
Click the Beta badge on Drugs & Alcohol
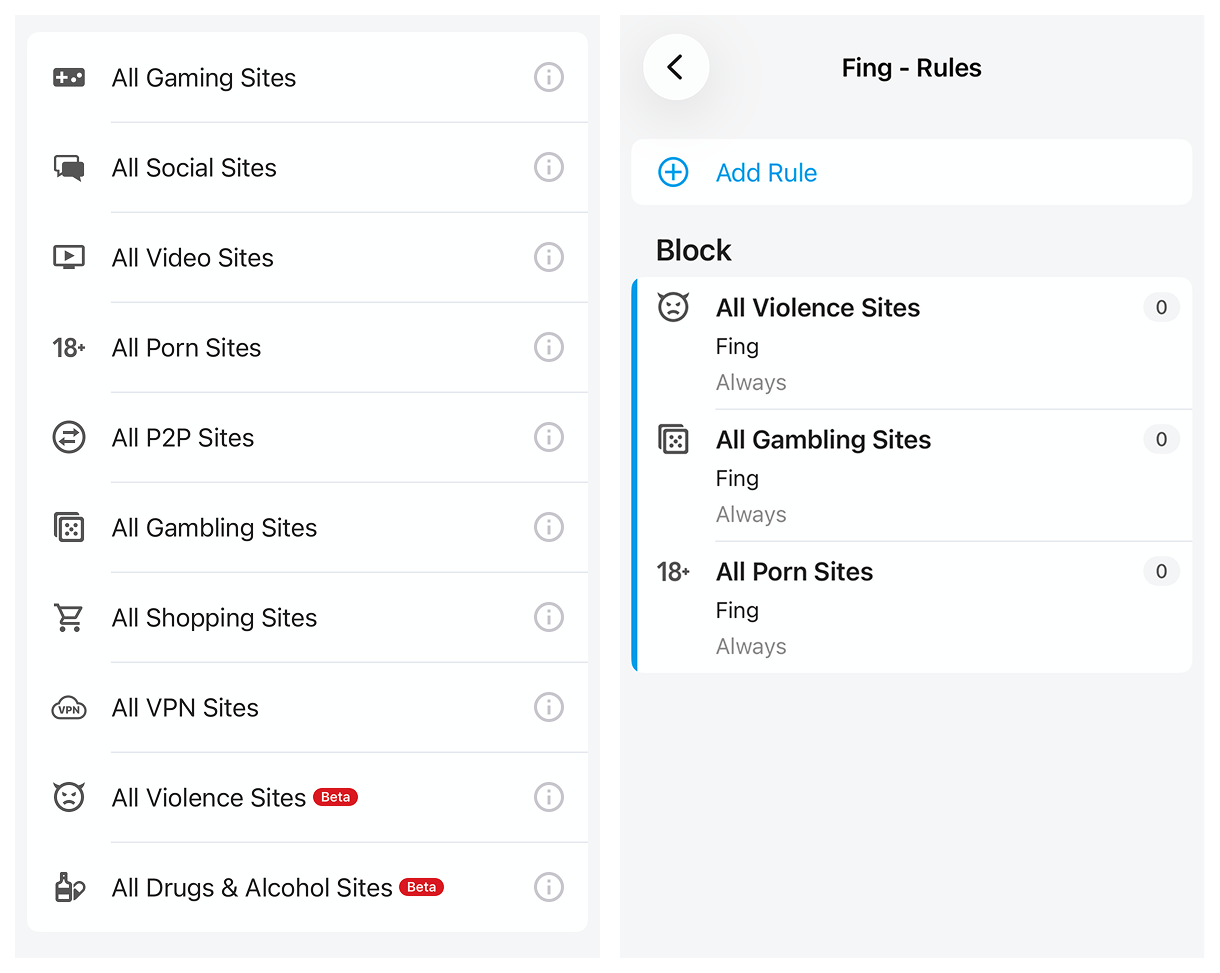421,887
